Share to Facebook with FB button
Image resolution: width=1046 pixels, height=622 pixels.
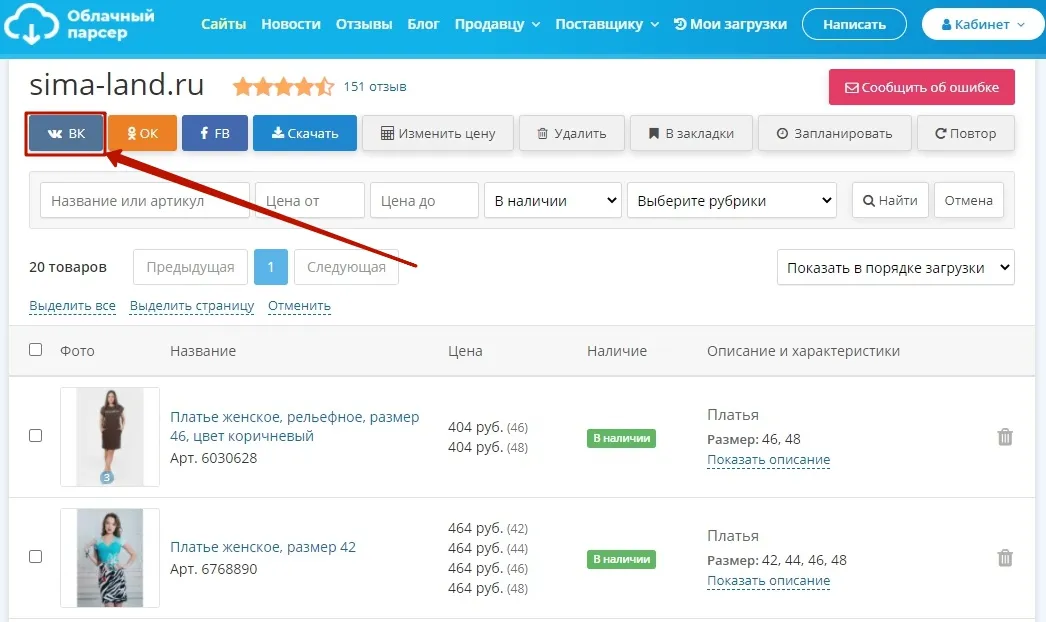coord(215,133)
